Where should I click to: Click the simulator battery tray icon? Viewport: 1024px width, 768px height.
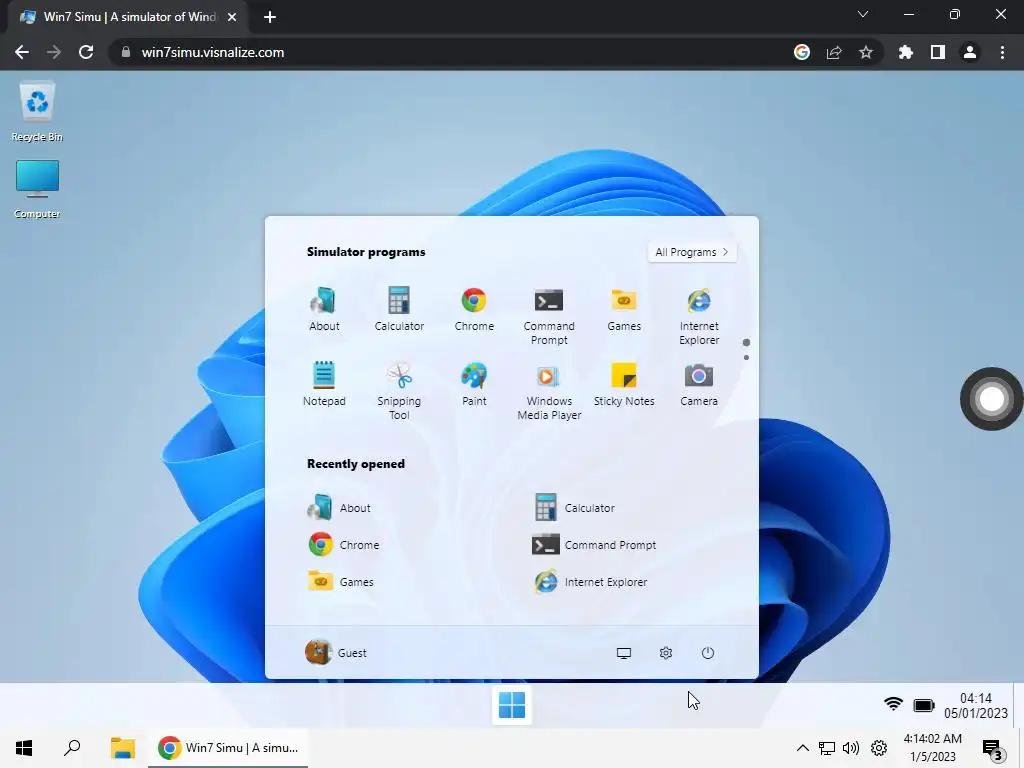point(923,705)
